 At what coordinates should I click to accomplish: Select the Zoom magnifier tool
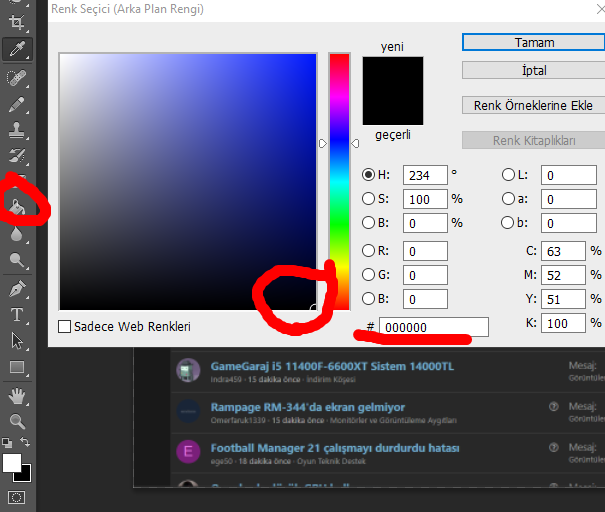17,422
